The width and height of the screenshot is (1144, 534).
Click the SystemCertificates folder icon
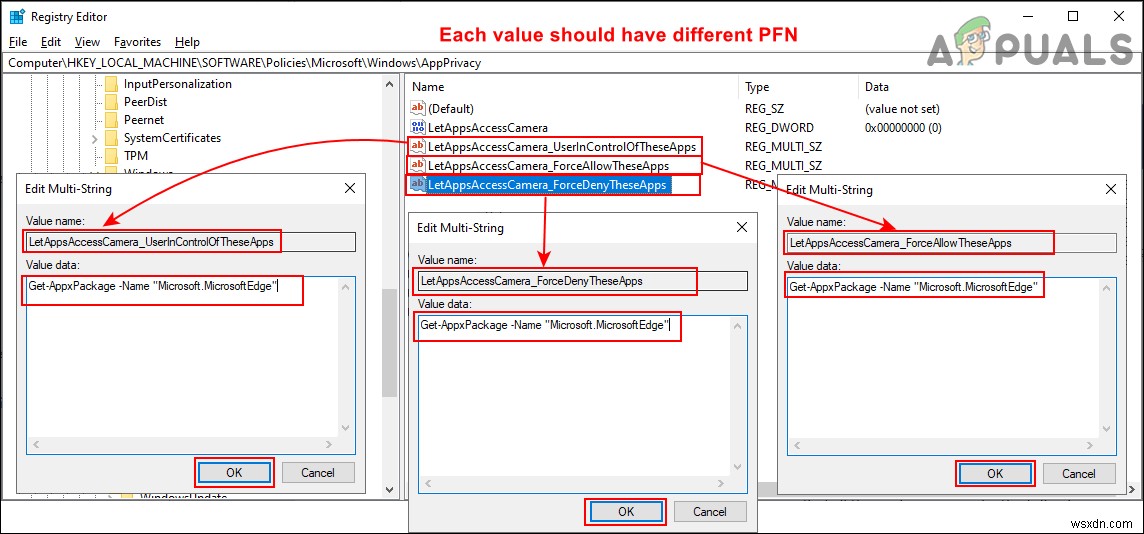tap(111, 138)
